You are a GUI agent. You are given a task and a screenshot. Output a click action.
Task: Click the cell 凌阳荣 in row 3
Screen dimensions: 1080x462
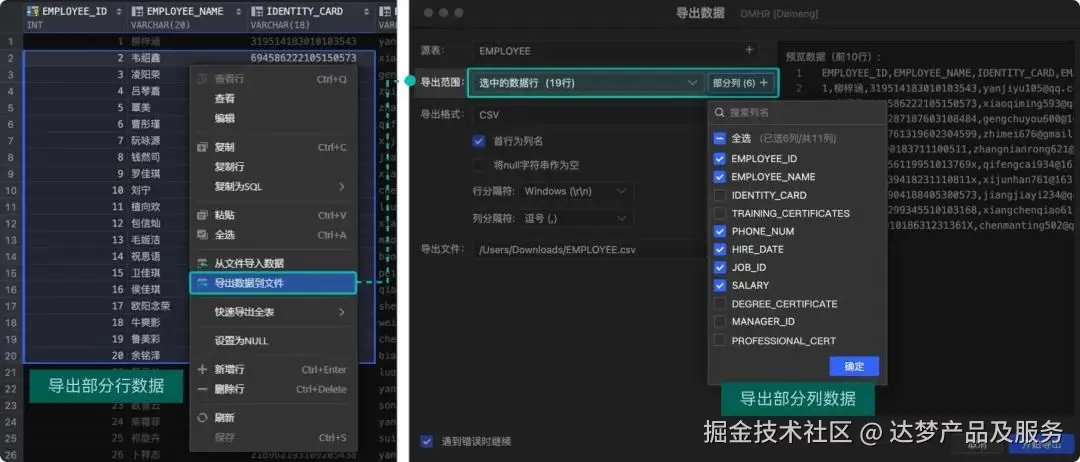pos(145,74)
